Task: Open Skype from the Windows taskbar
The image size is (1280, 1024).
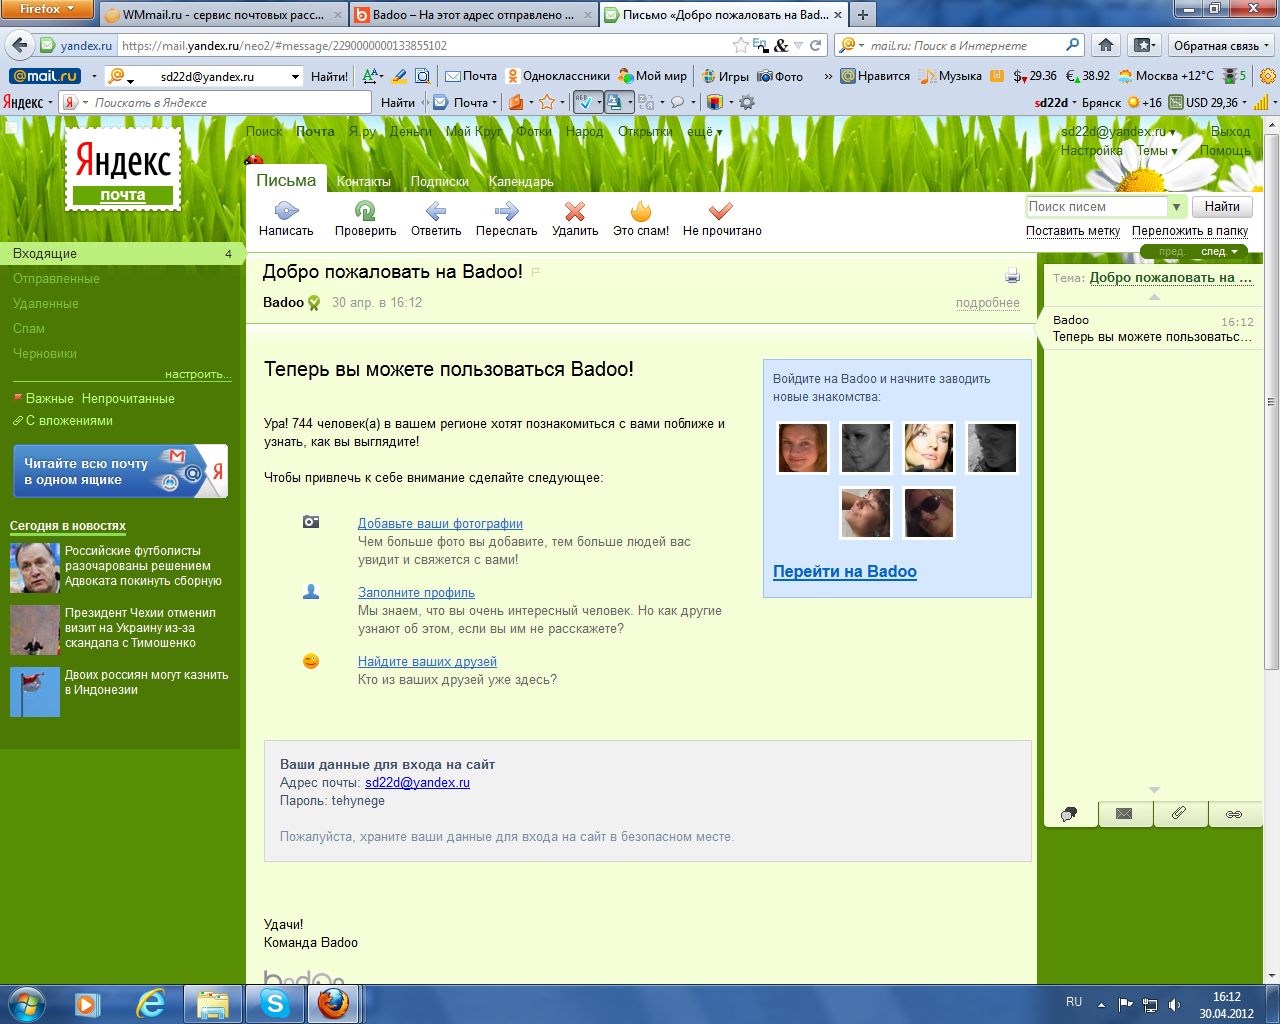Action: [x=274, y=1004]
